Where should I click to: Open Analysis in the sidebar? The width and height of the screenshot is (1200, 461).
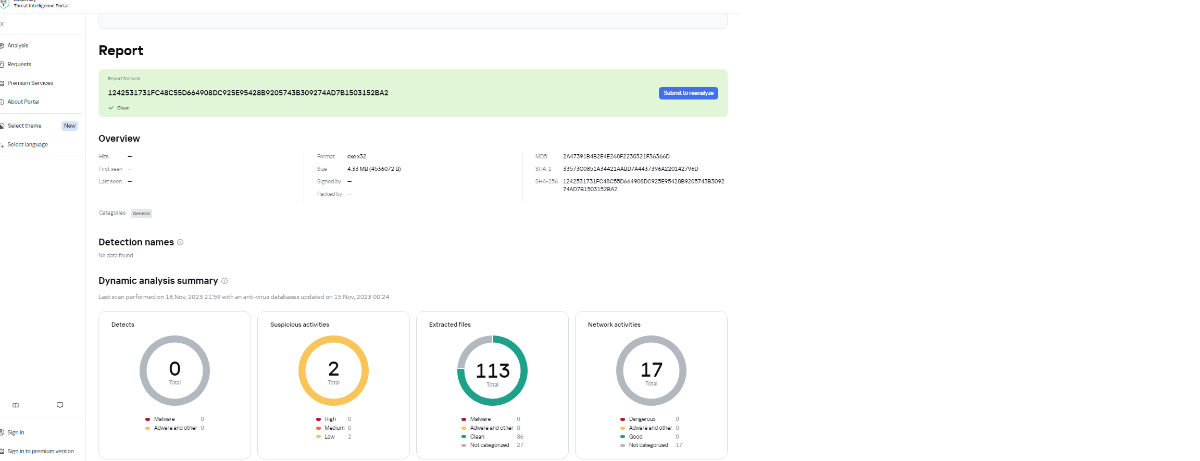(18, 45)
